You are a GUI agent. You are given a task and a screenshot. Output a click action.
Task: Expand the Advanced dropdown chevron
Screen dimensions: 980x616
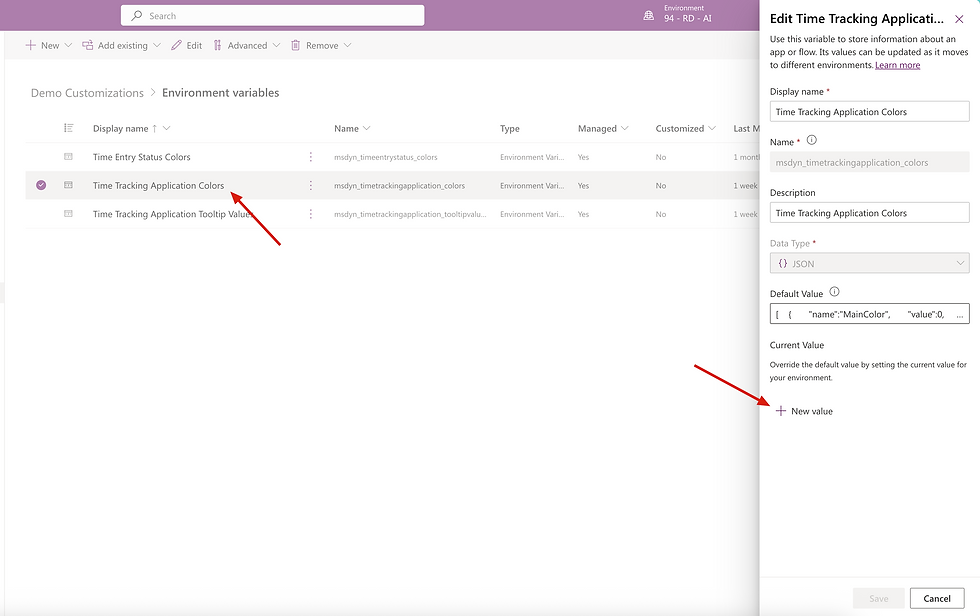276,45
